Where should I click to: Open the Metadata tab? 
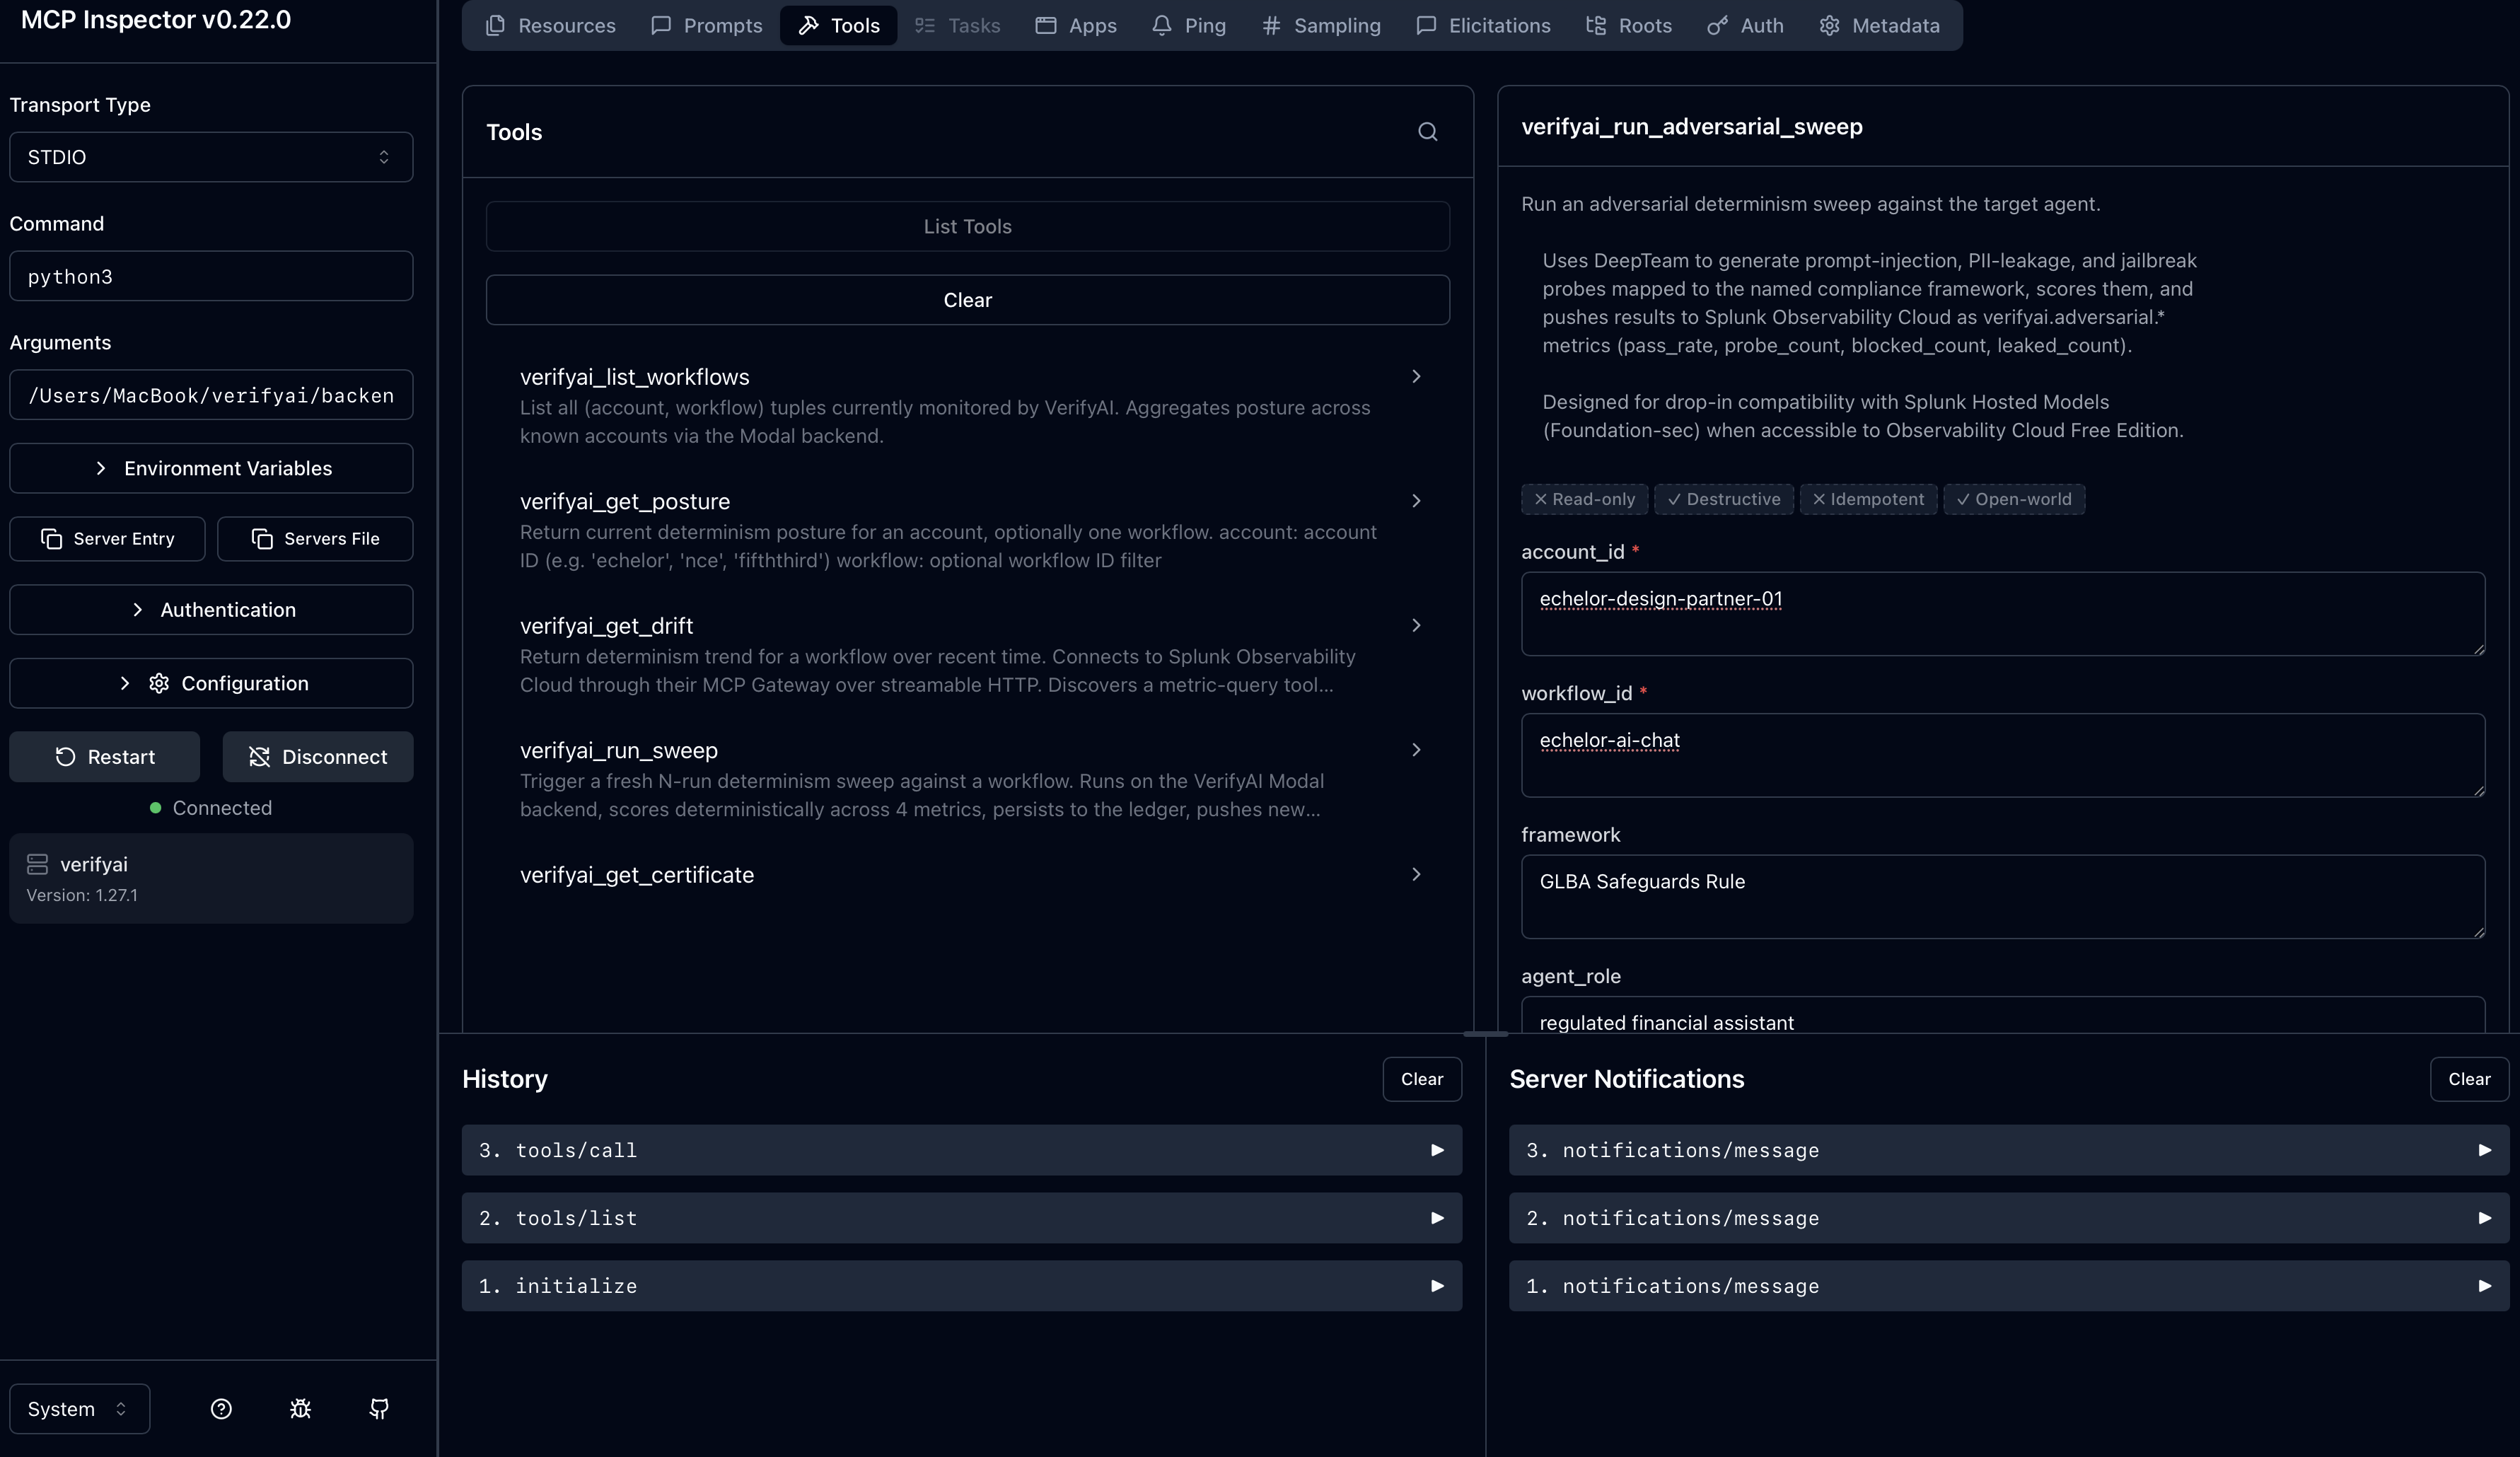pos(1879,26)
